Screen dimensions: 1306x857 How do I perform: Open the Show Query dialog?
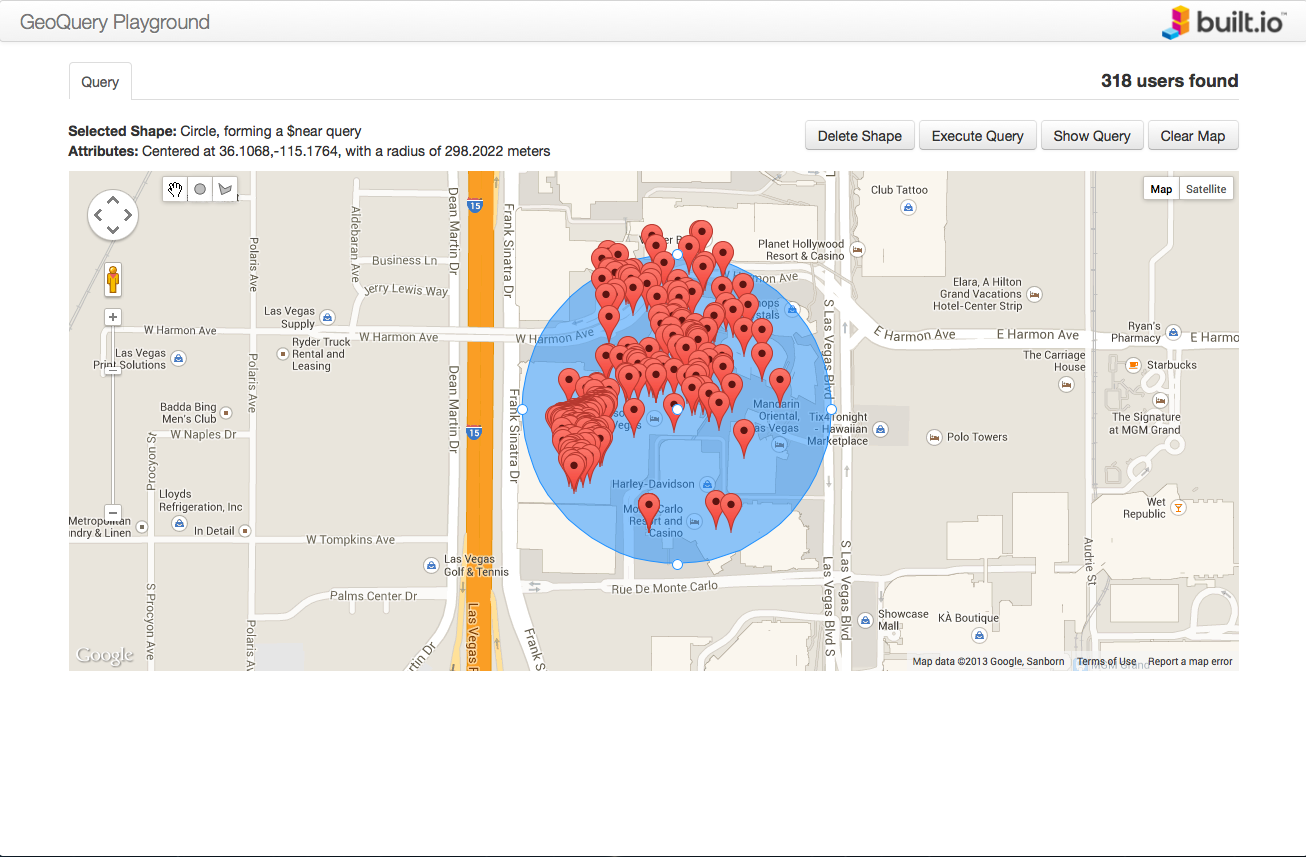[x=1092, y=135]
